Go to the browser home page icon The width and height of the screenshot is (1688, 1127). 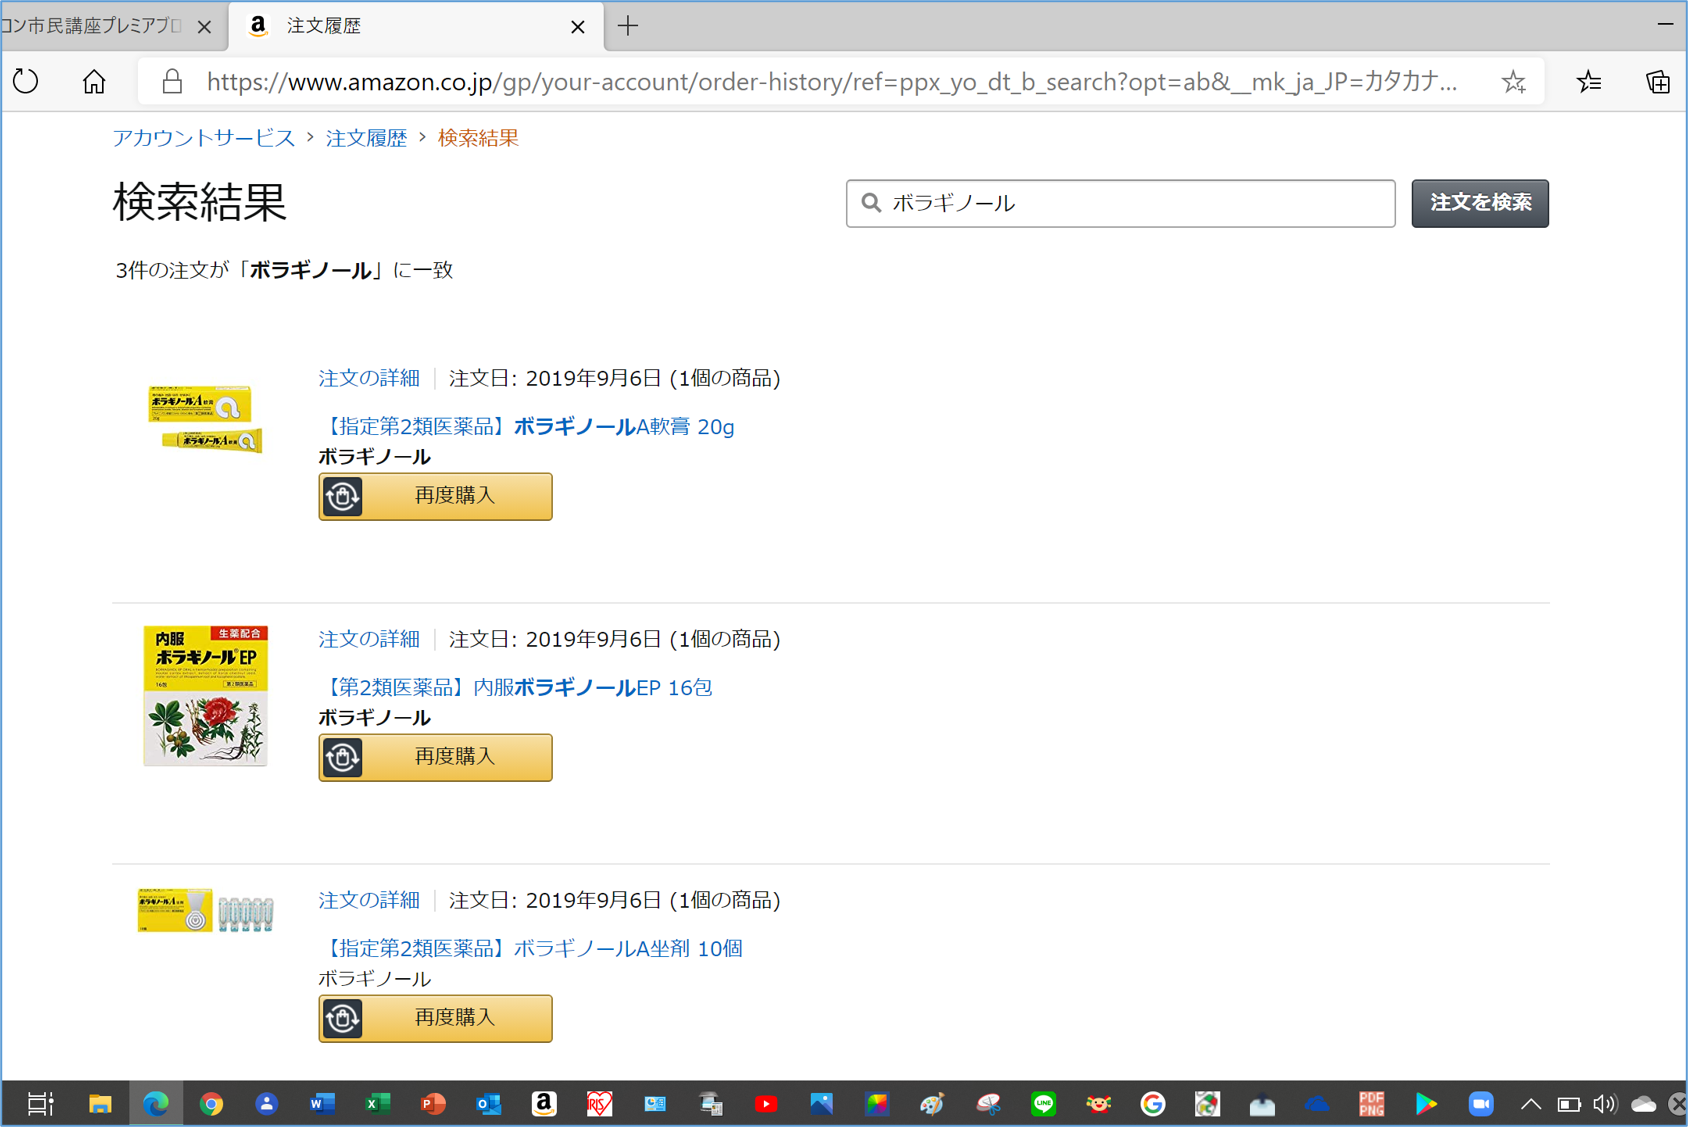coord(94,81)
